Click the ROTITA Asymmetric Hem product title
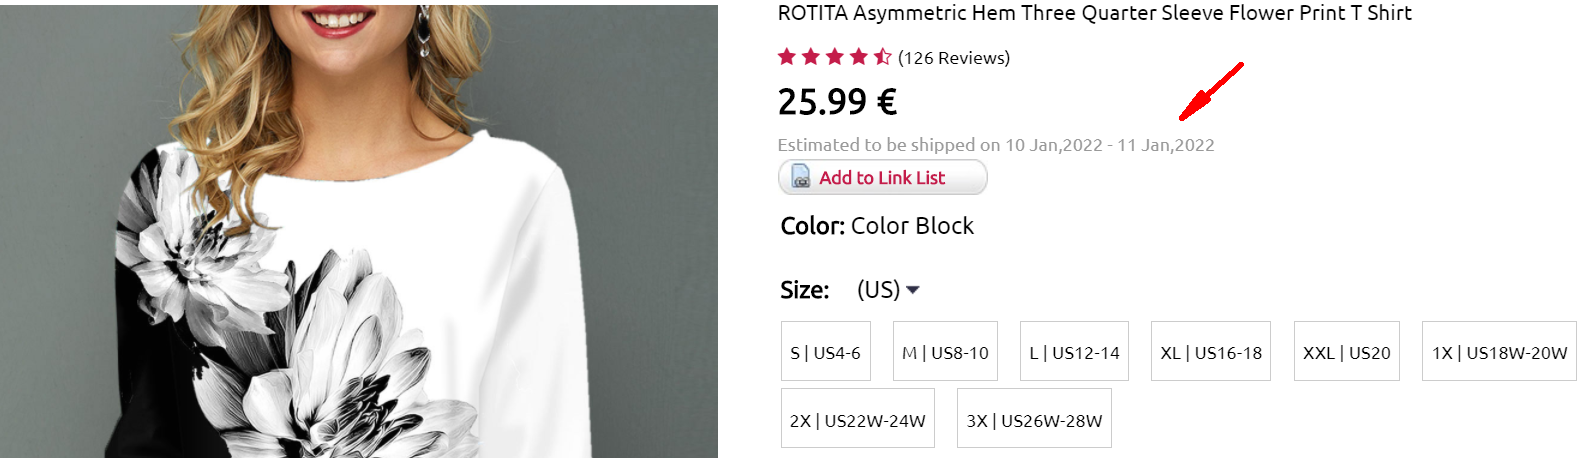This screenshot has width=1582, height=458. click(x=1094, y=13)
